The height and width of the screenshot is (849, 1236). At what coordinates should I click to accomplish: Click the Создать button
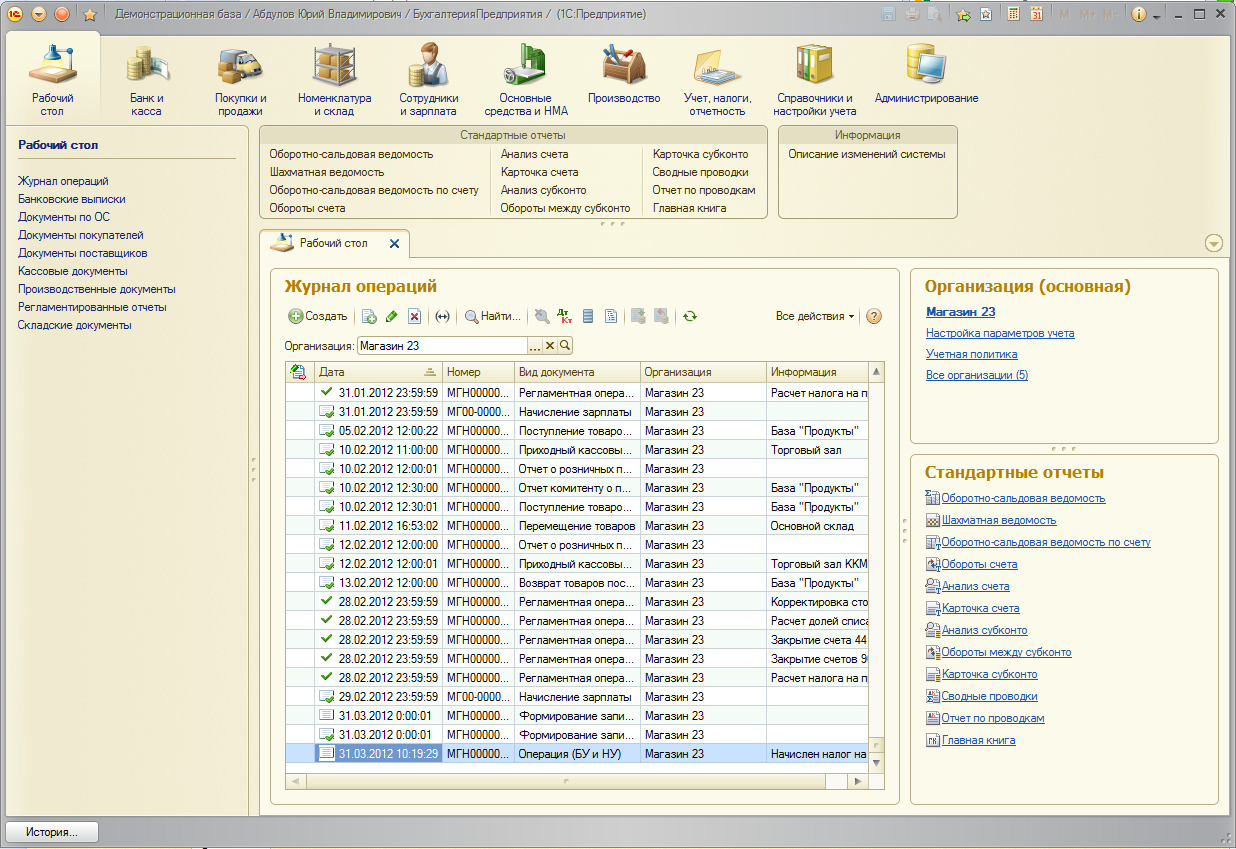click(x=318, y=316)
